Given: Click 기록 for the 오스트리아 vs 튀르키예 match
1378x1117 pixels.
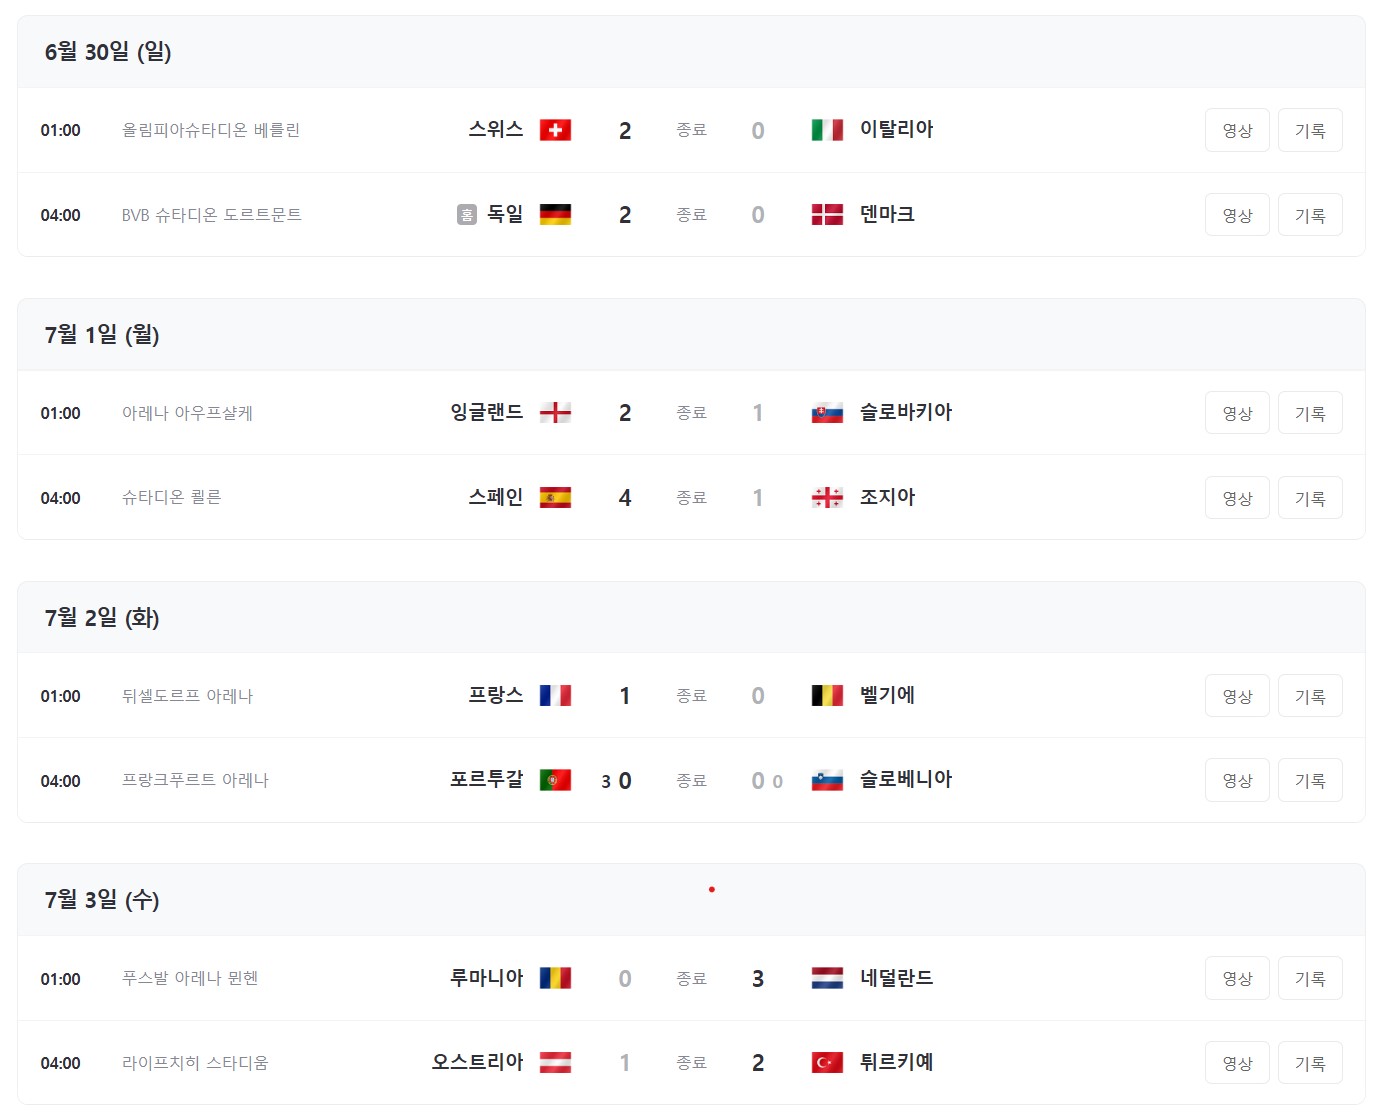Looking at the screenshot, I should pyautogui.click(x=1310, y=1062).
